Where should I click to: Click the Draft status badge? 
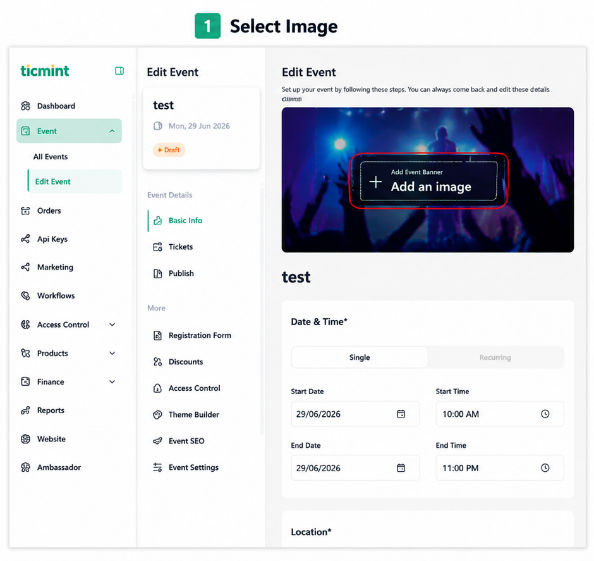coord(169,150)
